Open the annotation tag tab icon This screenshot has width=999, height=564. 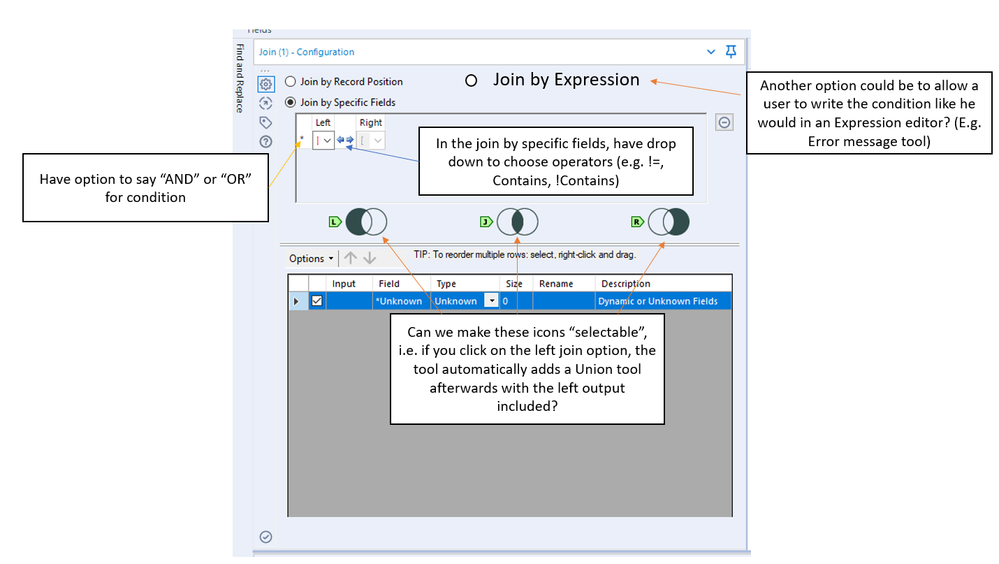pyautogui.click(x=266, y=122)
